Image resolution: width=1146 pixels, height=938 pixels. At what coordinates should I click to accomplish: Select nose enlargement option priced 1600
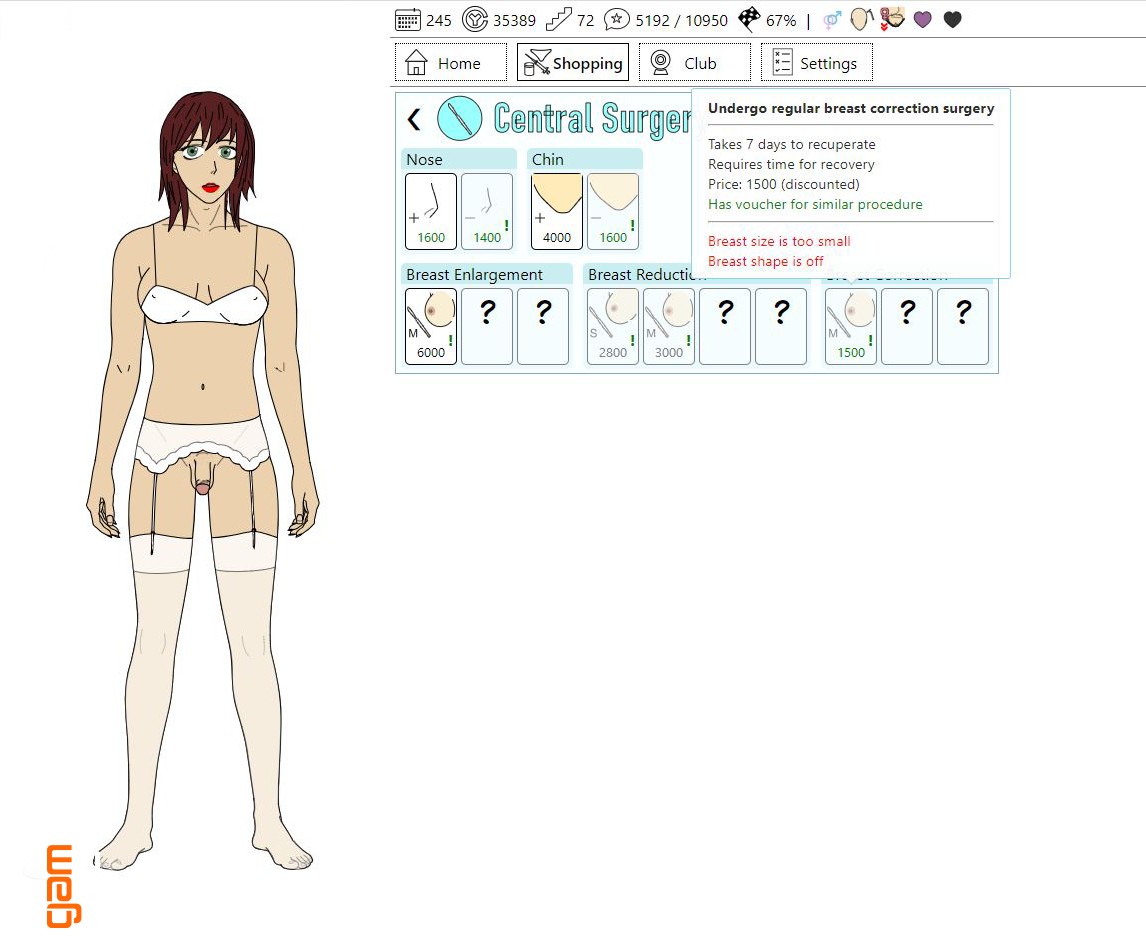click(x=431, y=211)
